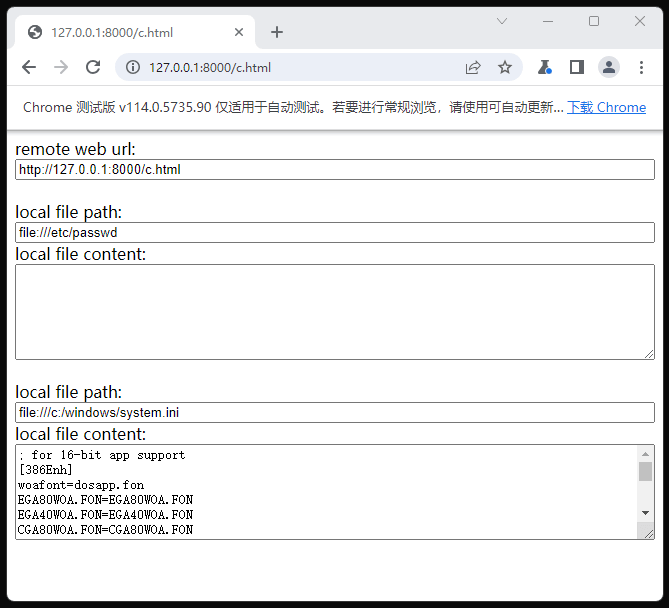669x608 pixels.
Task: Toggle the side panel icon
Action: click(576, 67)
